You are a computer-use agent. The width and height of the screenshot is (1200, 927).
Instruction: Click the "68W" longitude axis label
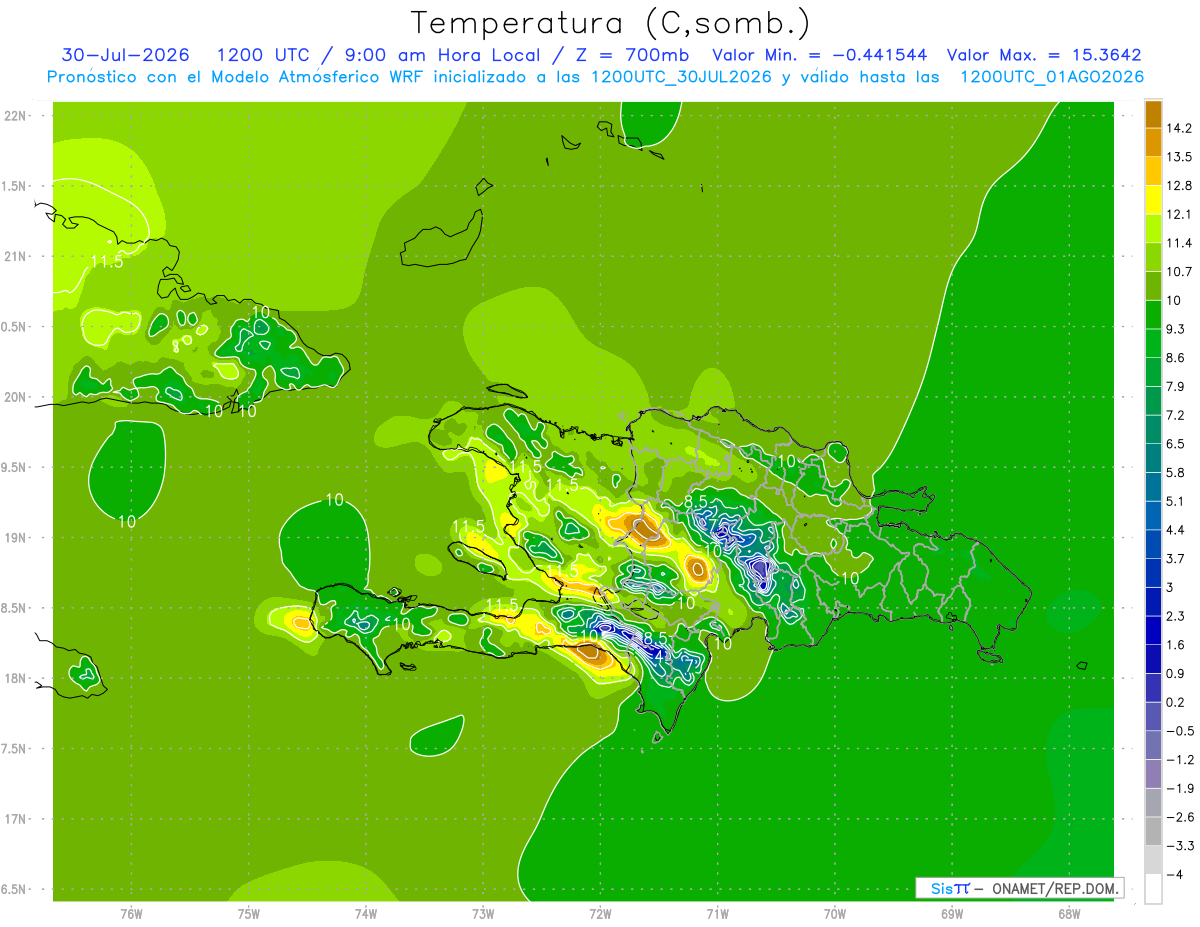(1069, 914)
